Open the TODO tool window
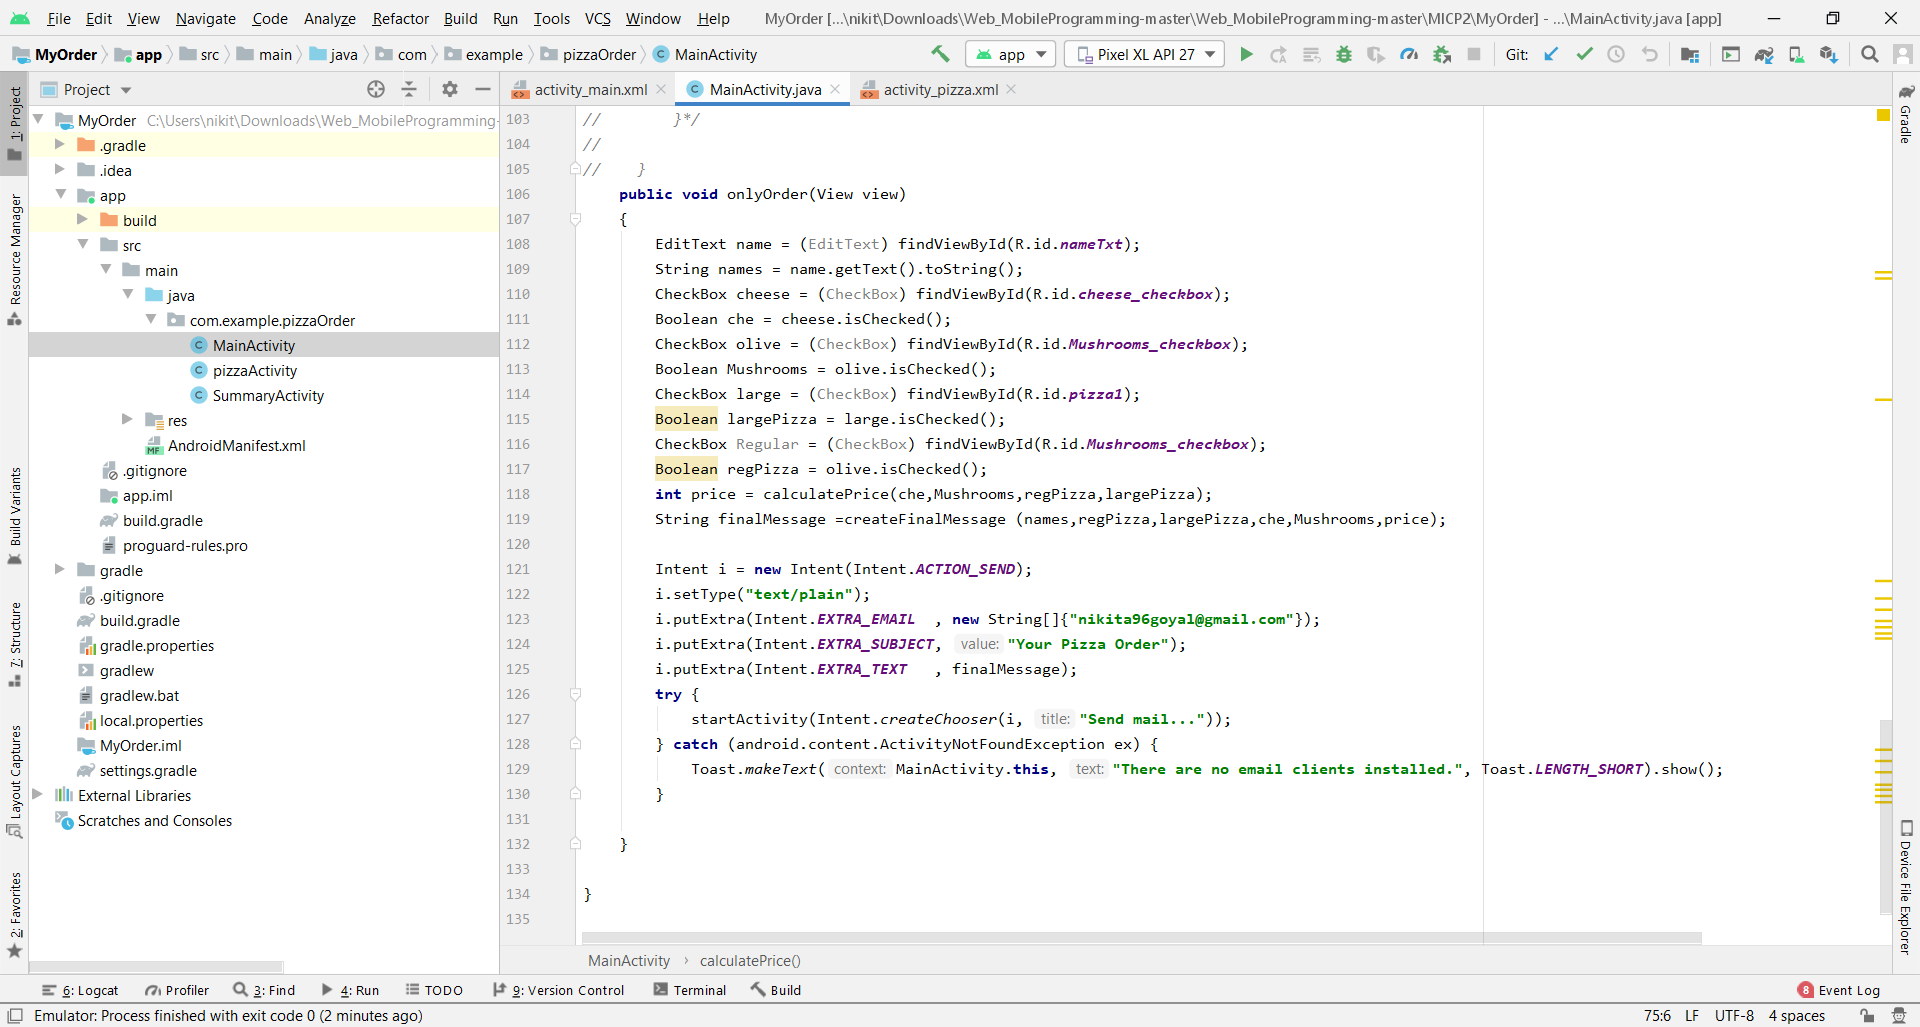Viewport: 1920px width, 1027px height. [434, 990]
